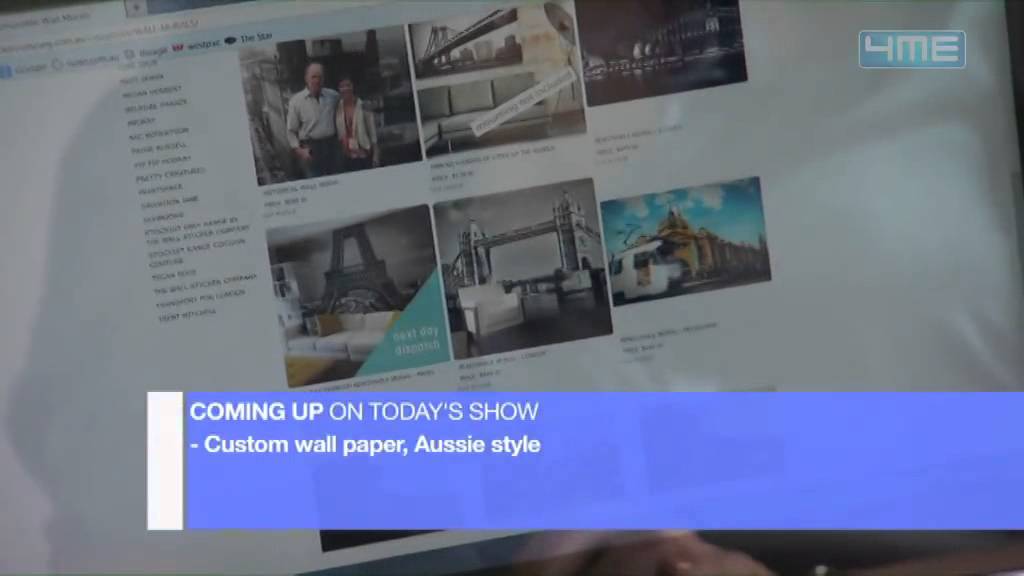Select Megan Herbert in the sidebar list
1024x576 pixels.
pos(152,92)
